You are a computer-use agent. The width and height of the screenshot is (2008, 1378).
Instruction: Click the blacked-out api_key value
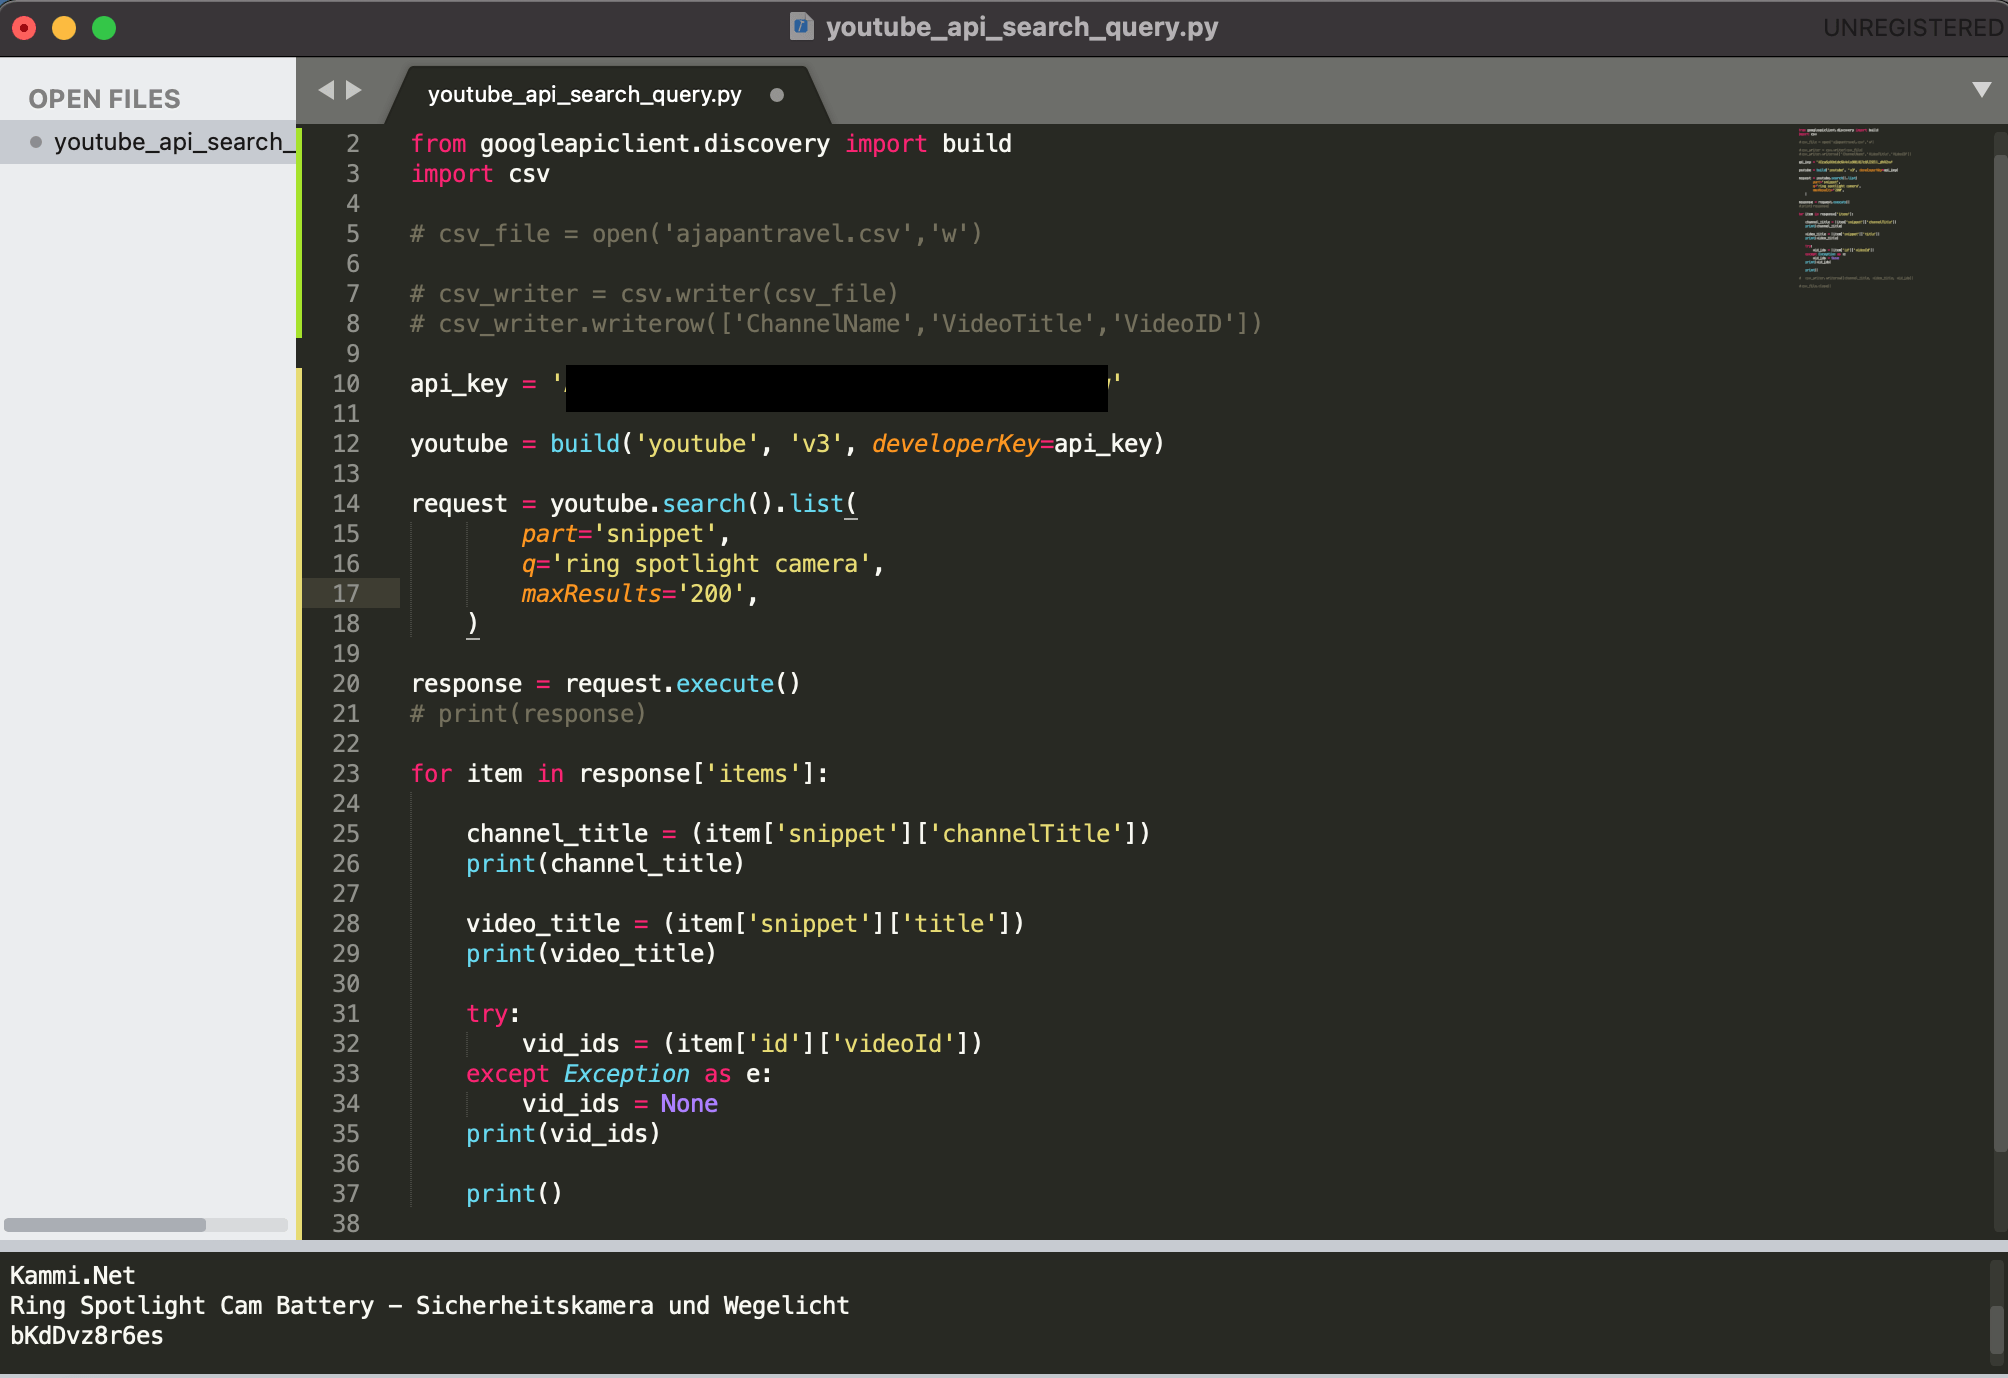point(836,388)
